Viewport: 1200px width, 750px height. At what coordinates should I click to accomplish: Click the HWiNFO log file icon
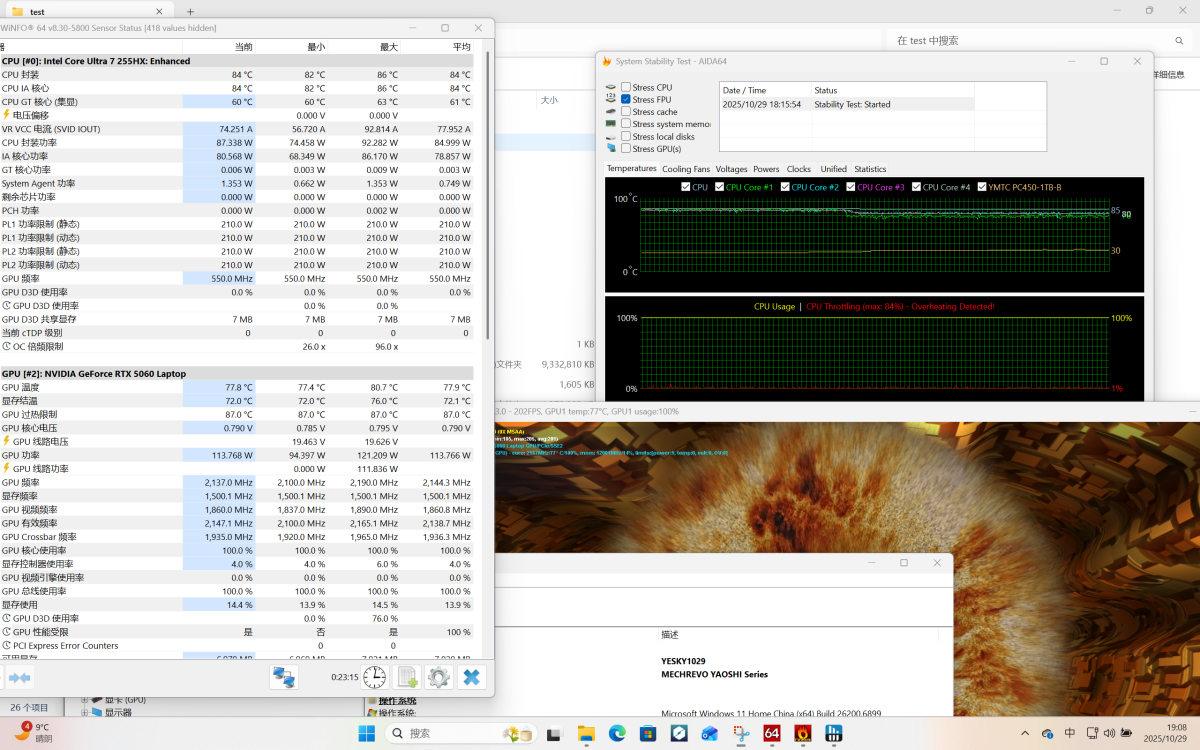406,677
